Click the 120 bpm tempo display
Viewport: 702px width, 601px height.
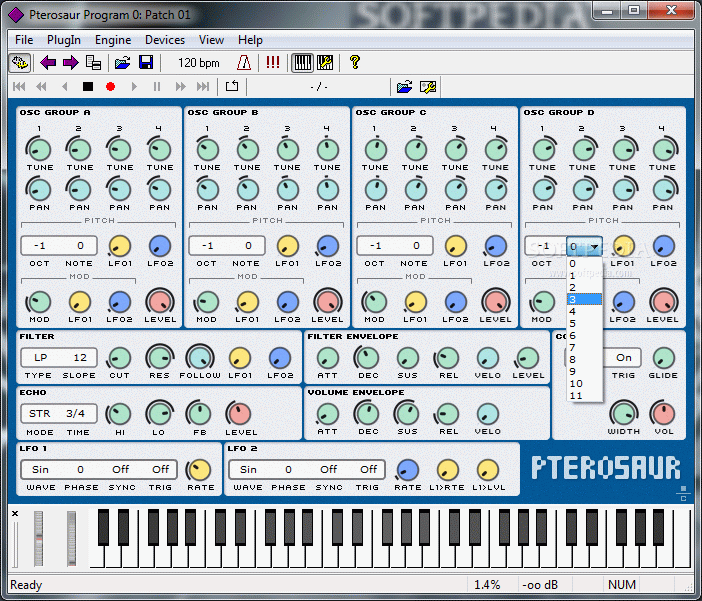click(x=199, y=63)
